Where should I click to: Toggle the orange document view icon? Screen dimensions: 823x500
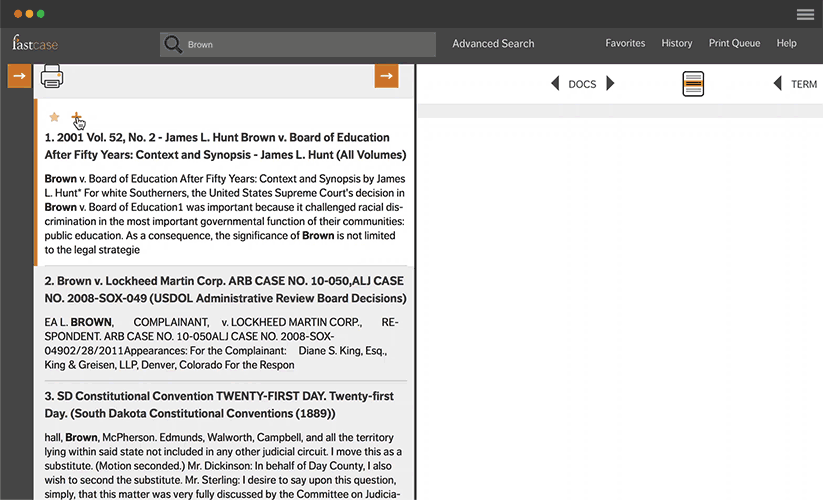pos(693,84)
